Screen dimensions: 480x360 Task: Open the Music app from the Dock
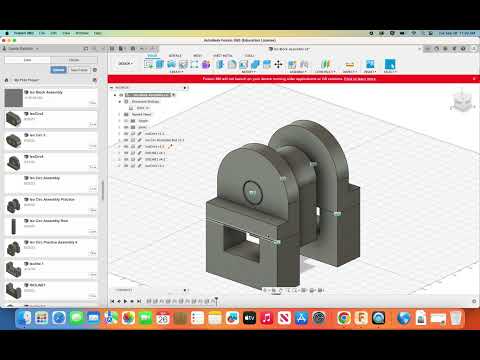pos(267,318)
